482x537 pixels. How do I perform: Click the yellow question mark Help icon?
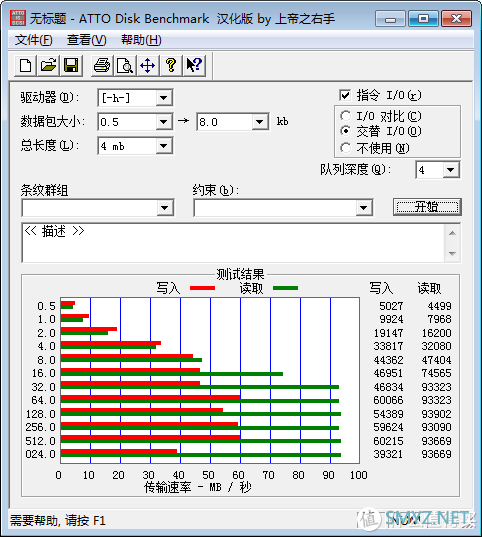coord(171,65)
